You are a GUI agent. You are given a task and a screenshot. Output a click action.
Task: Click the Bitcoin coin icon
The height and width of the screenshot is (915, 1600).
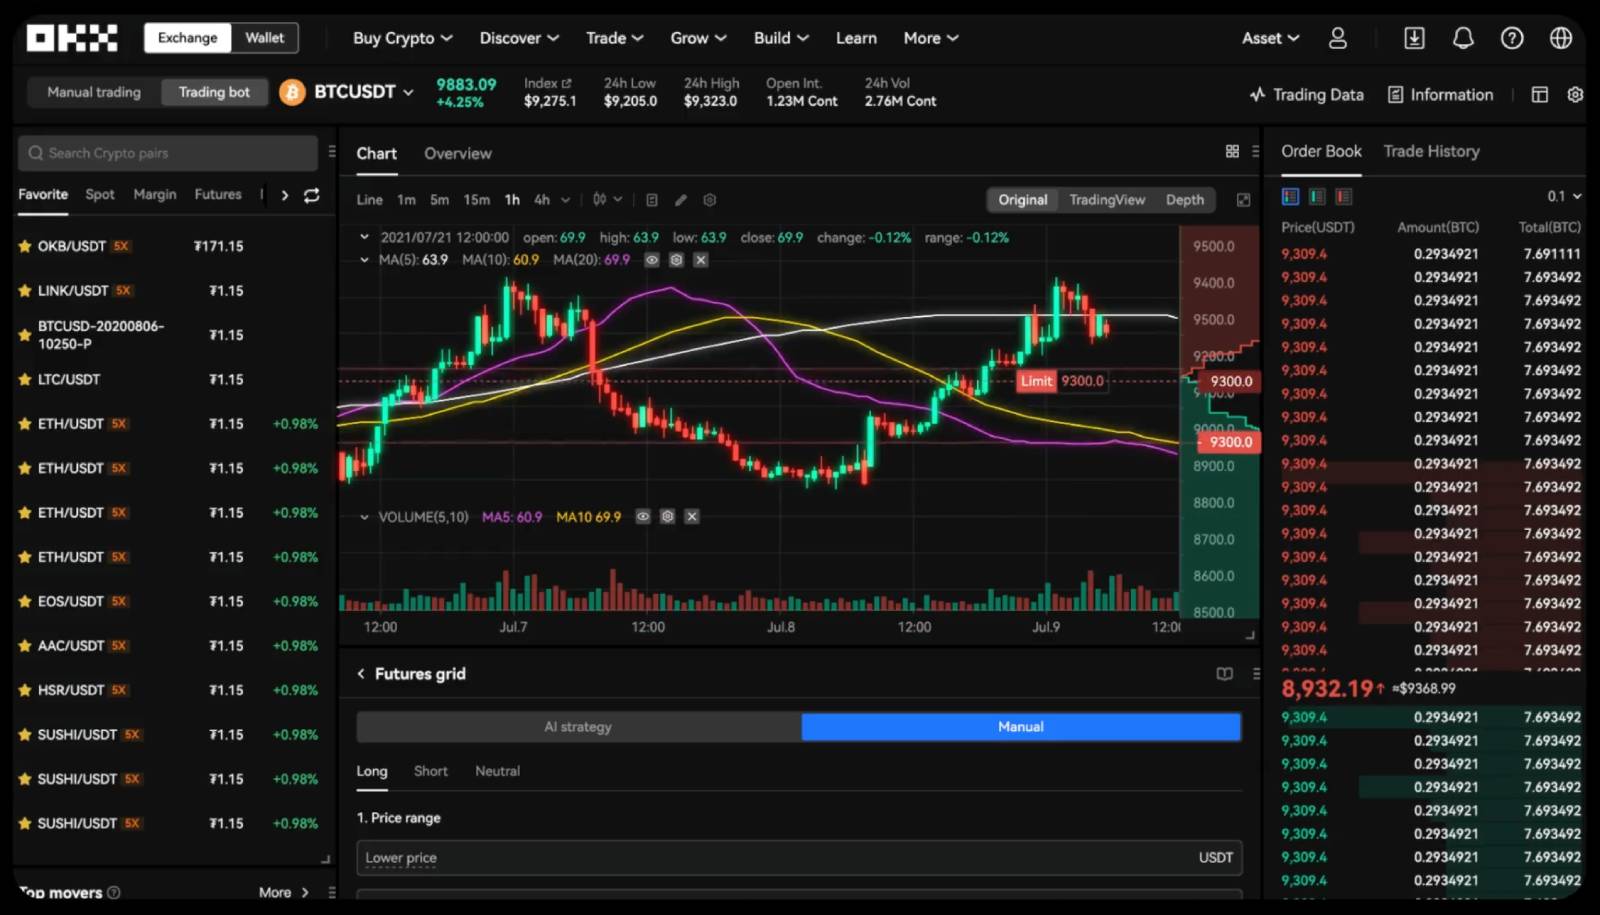292,93
